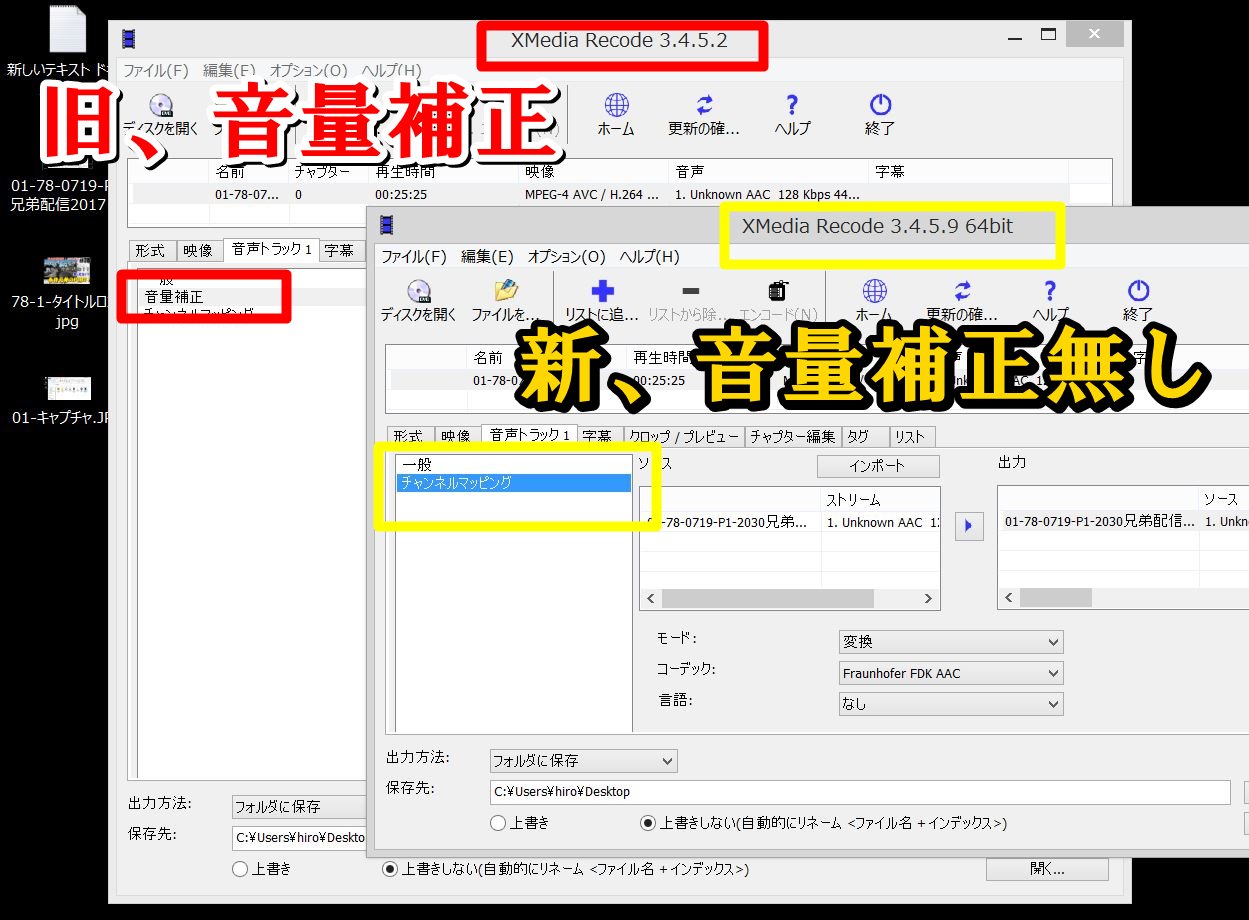
Task: Maximize the 3.4.5.2 window
Action: [x=1048, y=34]
